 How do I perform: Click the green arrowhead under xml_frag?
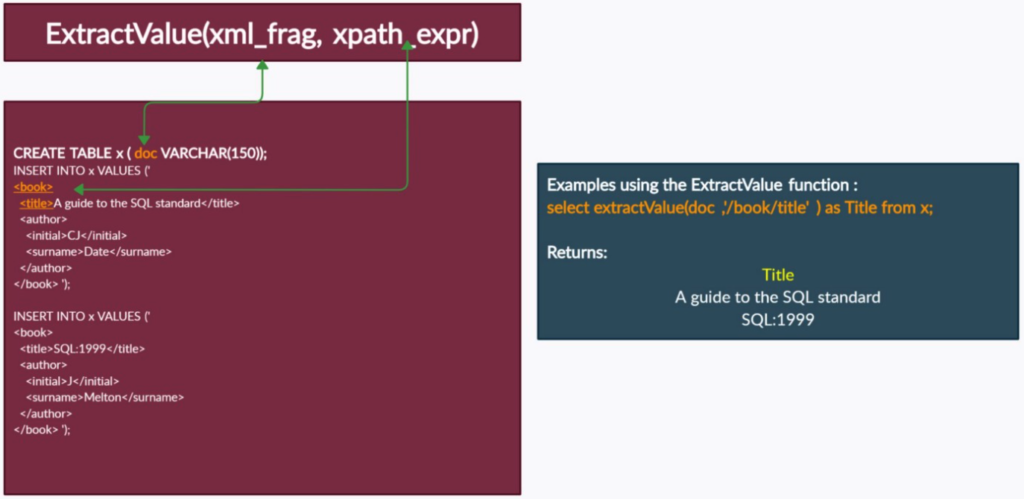coord(262,65)
